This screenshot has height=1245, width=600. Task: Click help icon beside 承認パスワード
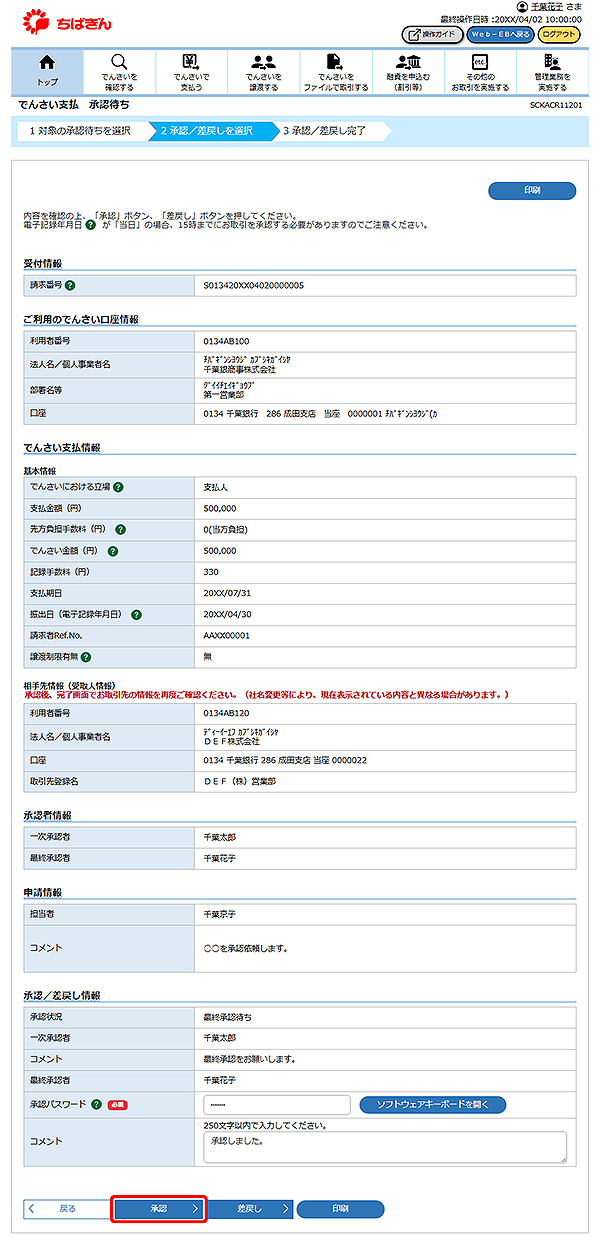[x=96, y=1105]
